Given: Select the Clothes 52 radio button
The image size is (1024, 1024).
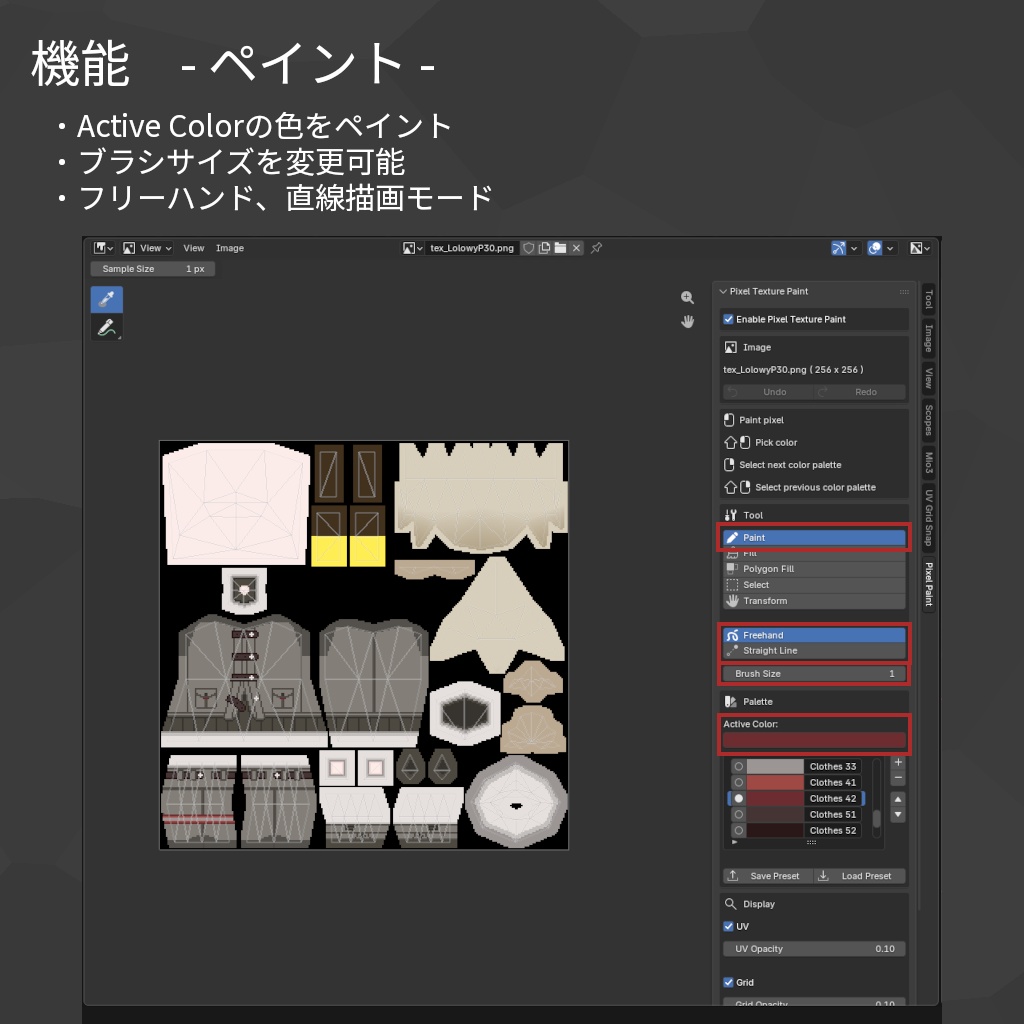Looking at the screenshot, I should click(x=739, y=831).
